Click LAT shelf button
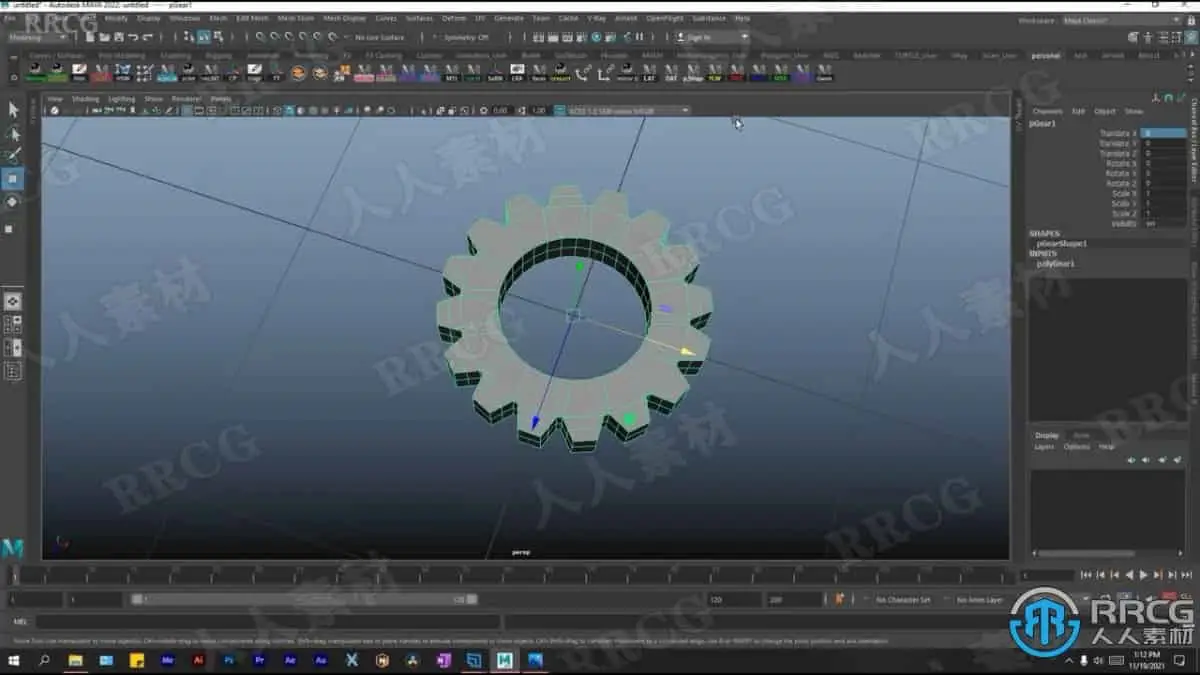The image size is (1200, 675). pyautogui.click(x=649, y=73)
